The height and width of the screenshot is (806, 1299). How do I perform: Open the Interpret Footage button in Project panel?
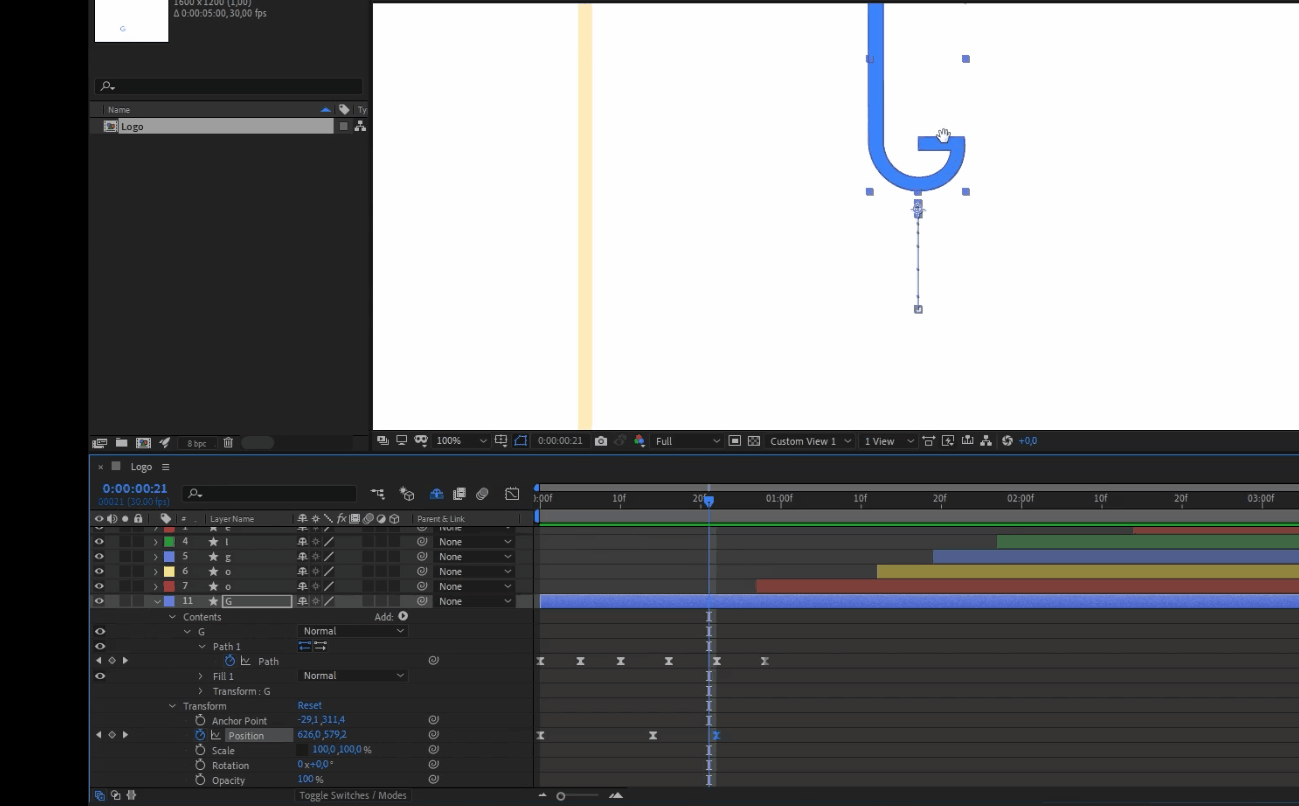pos(100,442)
